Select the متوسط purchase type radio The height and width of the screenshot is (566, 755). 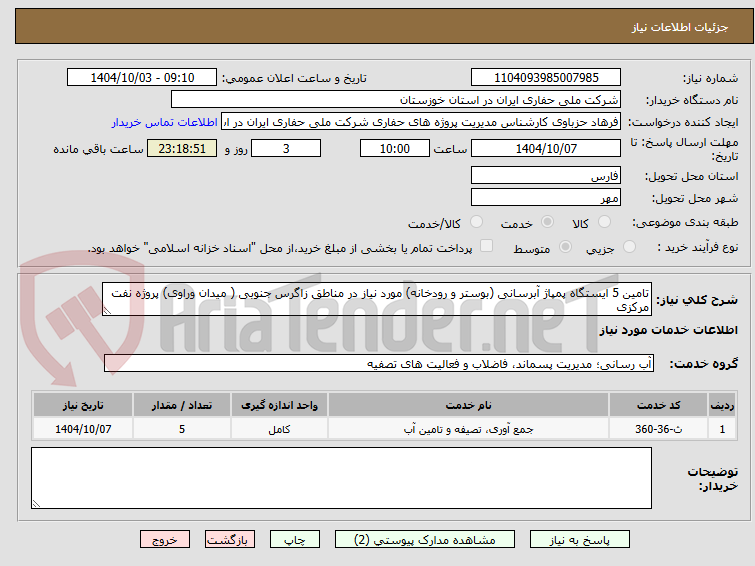tap(565, 247)
